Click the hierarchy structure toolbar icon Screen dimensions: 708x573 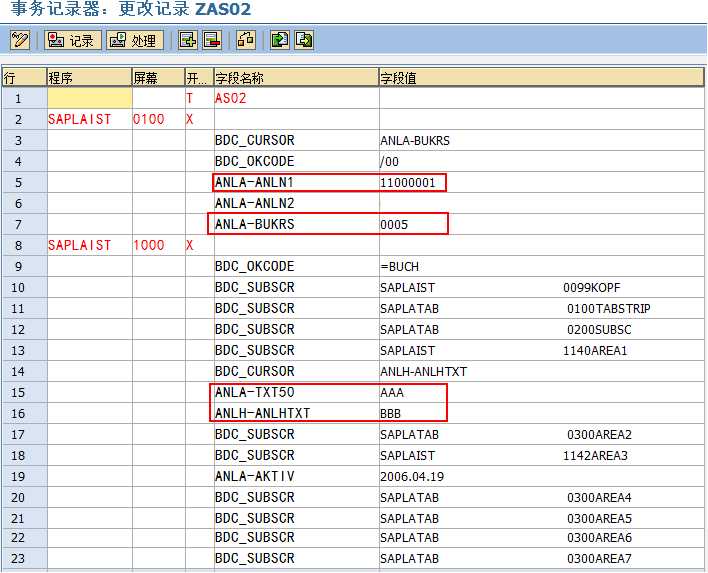point(246,40)
